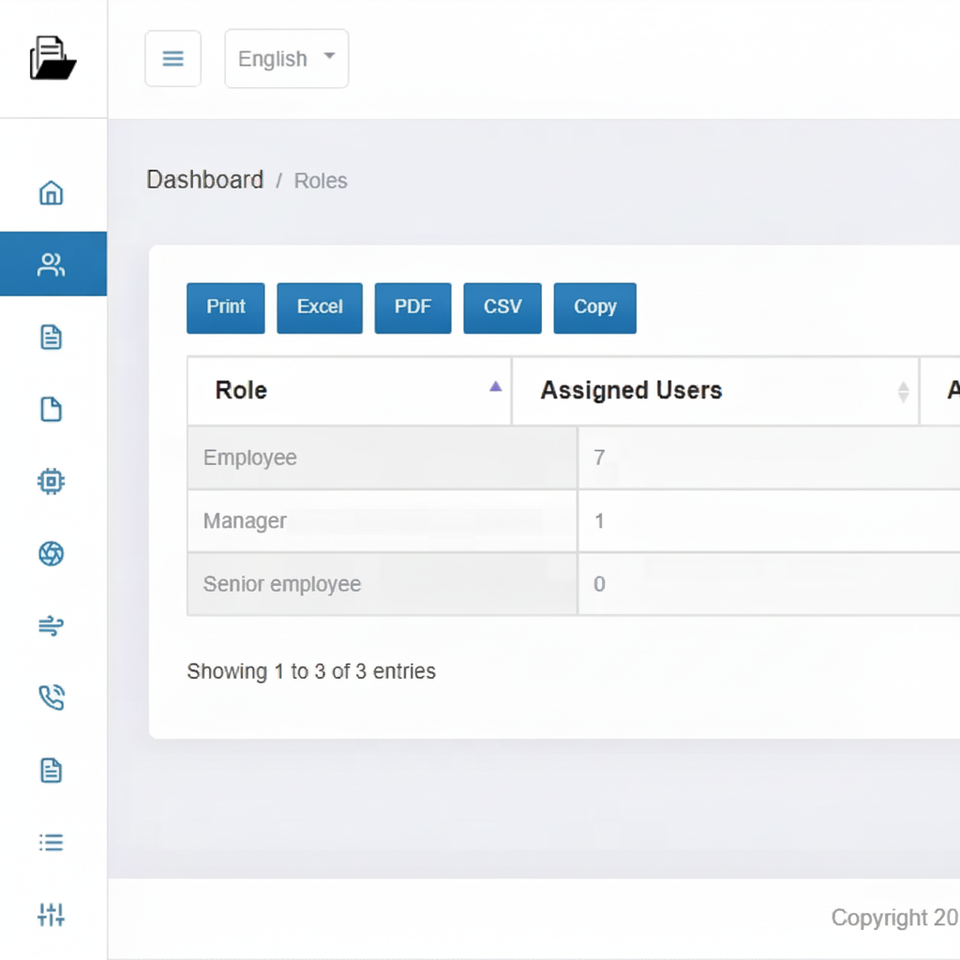This screenshot has height=960, width=960.
Task: Sort the table by the Role column
Action: point(349,390)
